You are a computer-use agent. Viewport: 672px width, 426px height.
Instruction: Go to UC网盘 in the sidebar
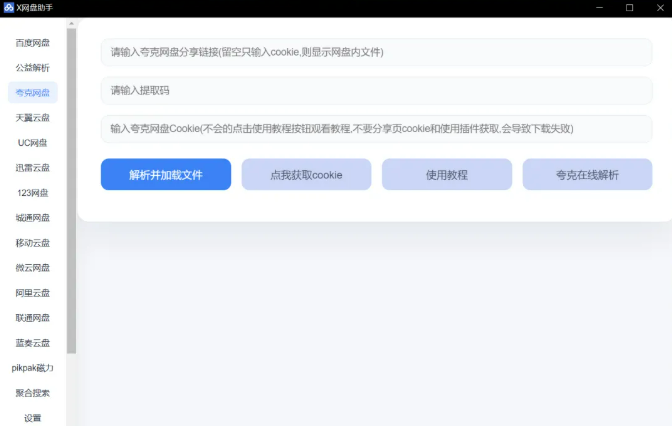(33, 143)
